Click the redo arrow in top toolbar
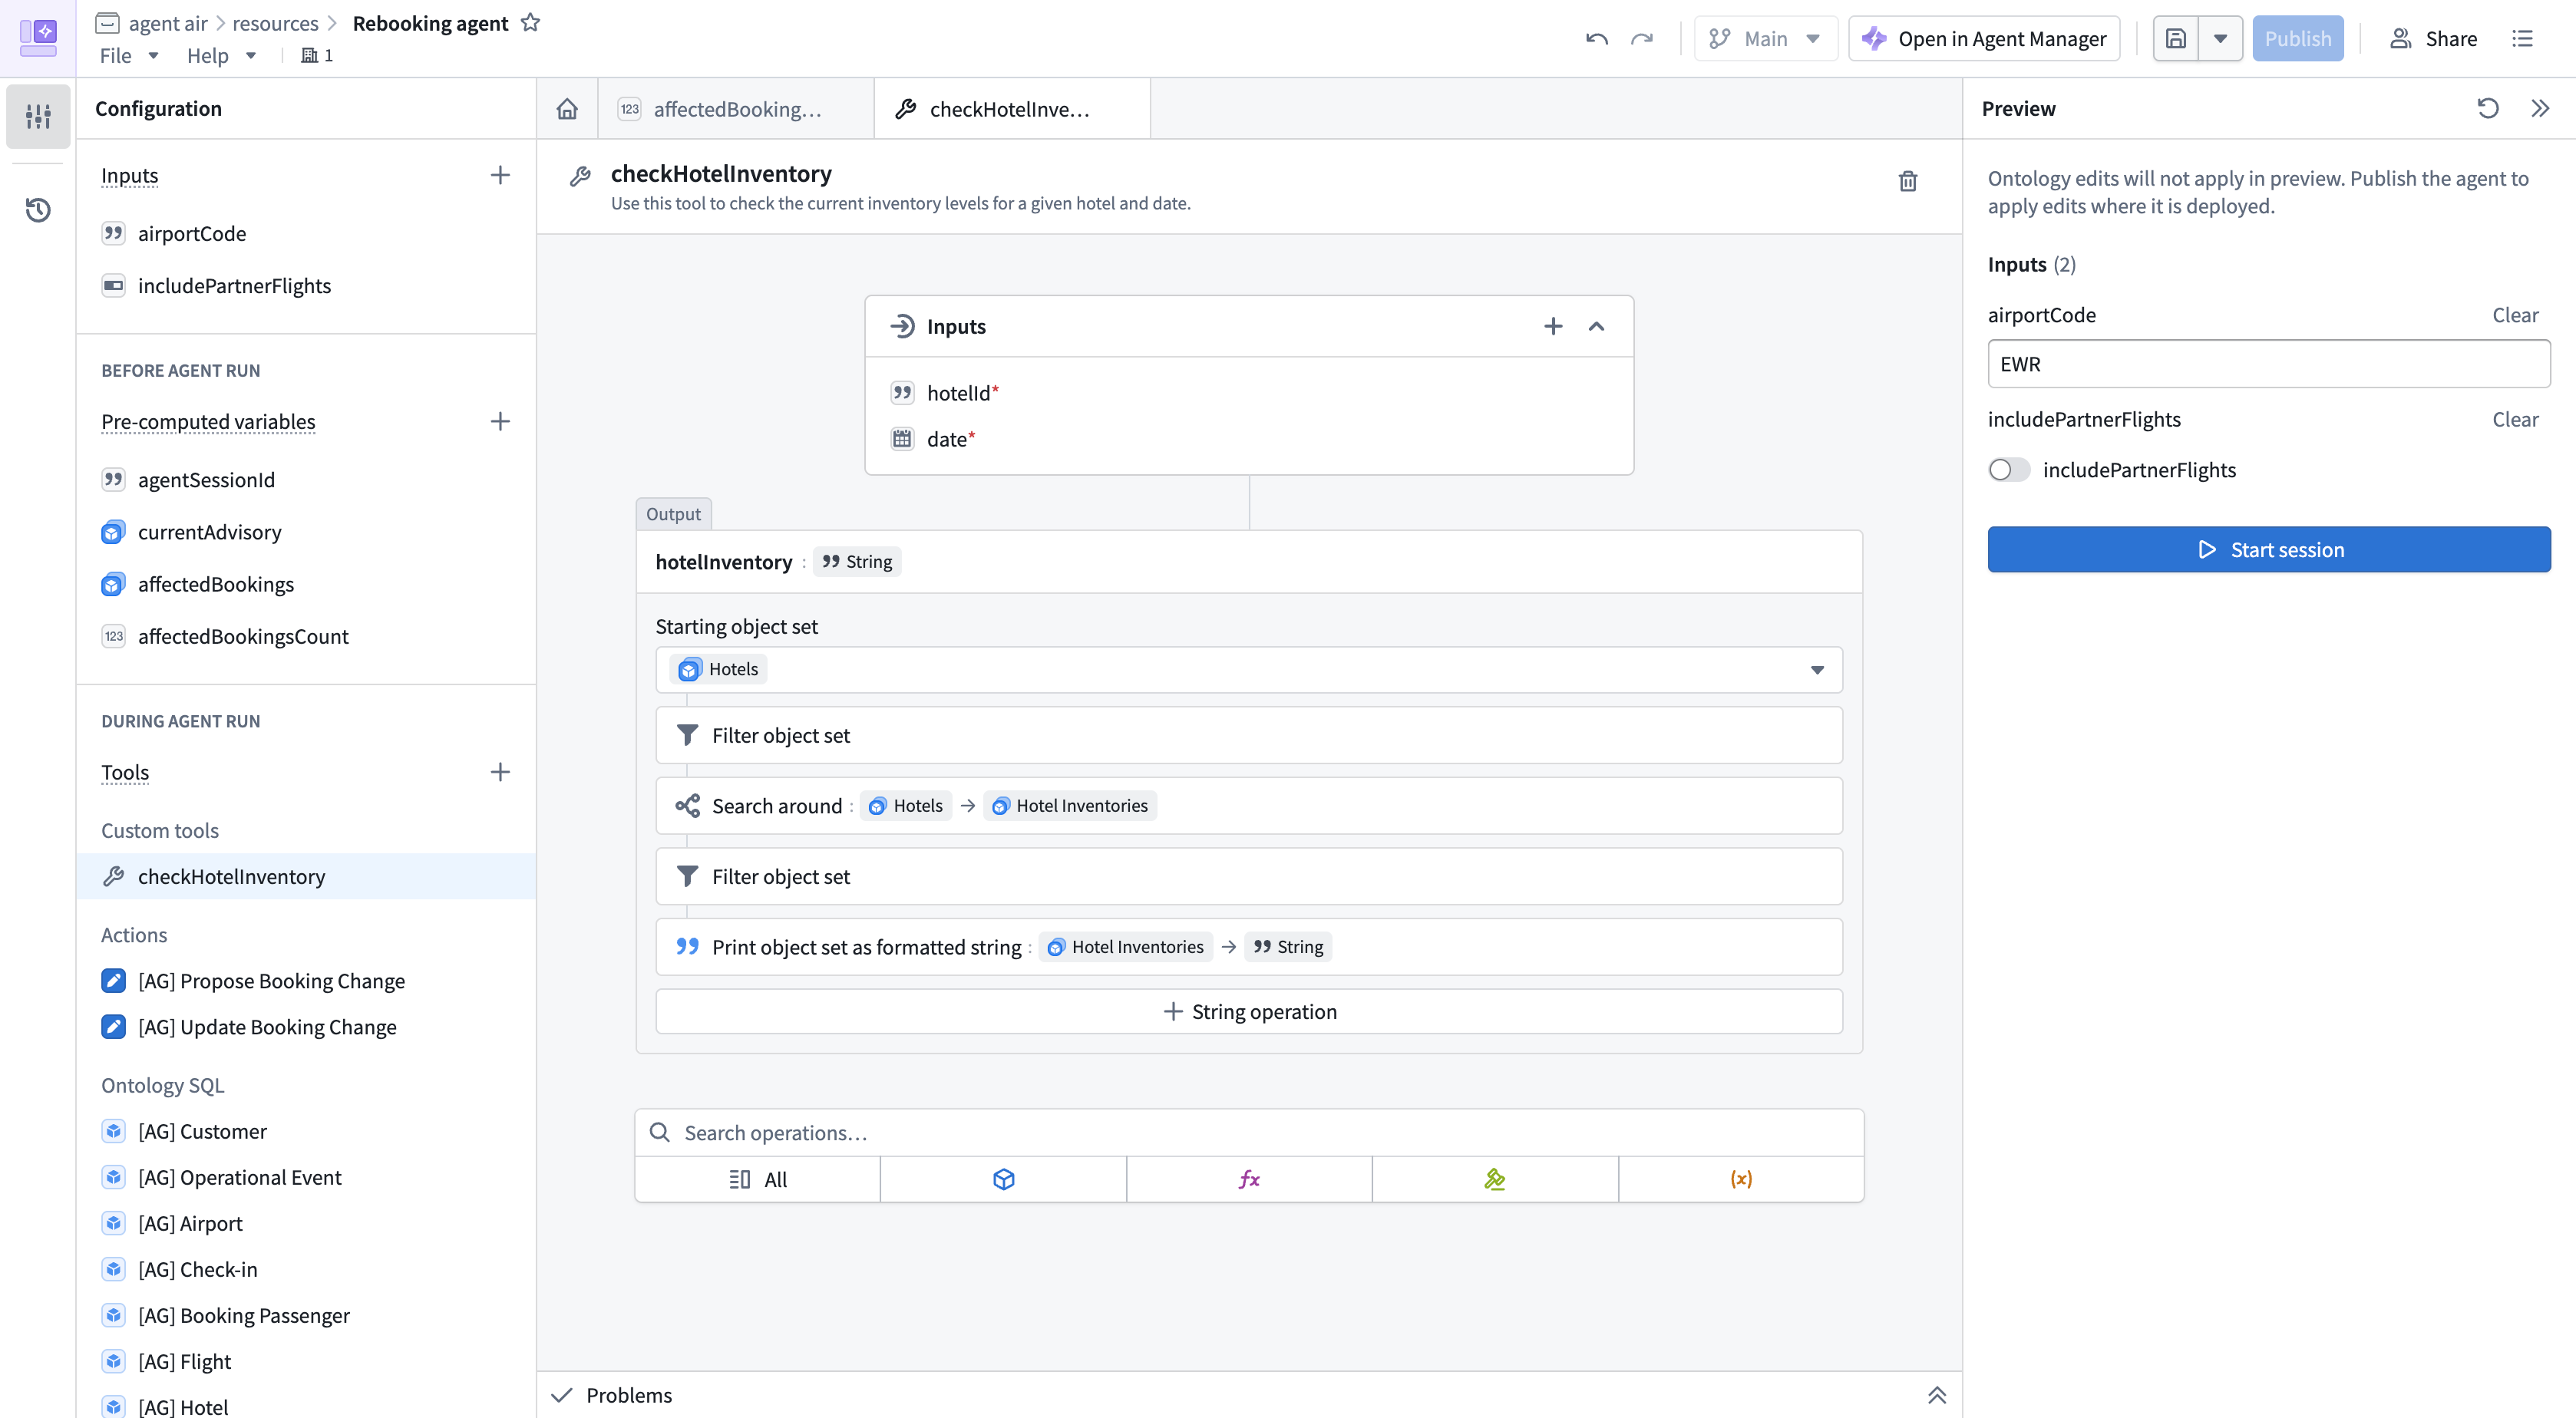This screenshot has height=1418, width=2576. point(1641,39)
